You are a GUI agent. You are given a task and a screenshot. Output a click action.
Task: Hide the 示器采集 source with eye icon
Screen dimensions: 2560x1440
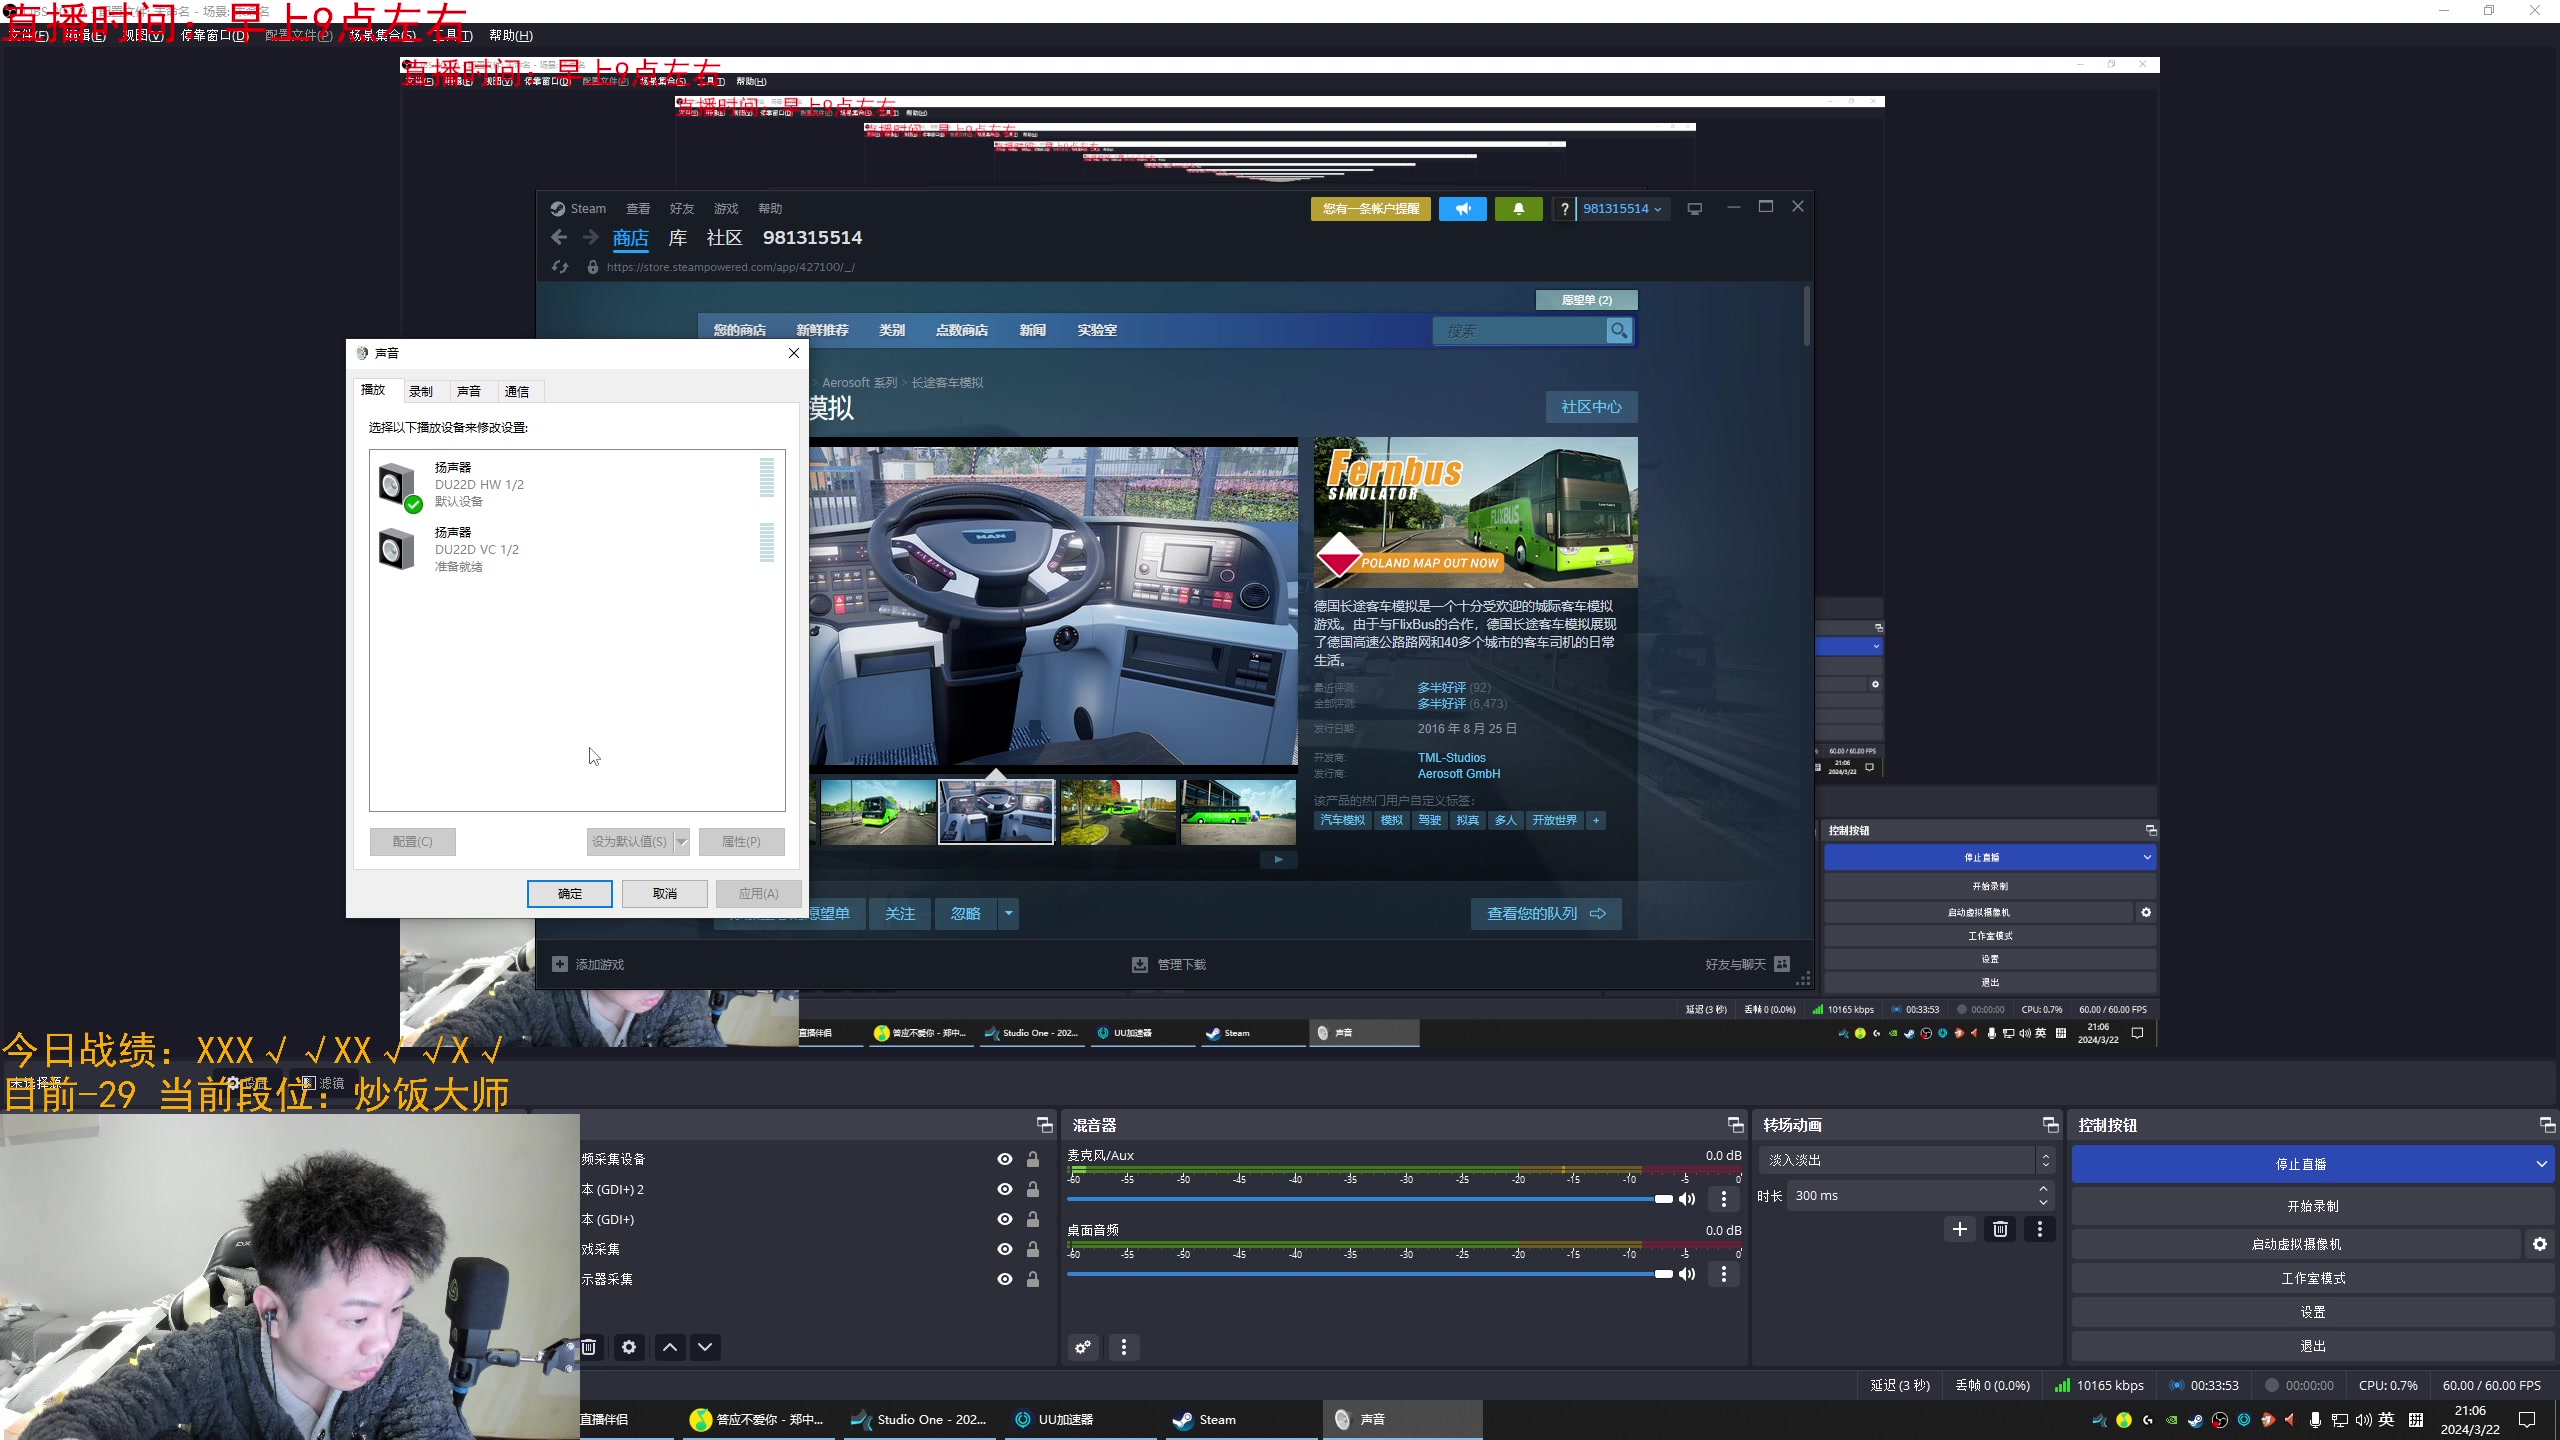(x=1005, y=1279)
